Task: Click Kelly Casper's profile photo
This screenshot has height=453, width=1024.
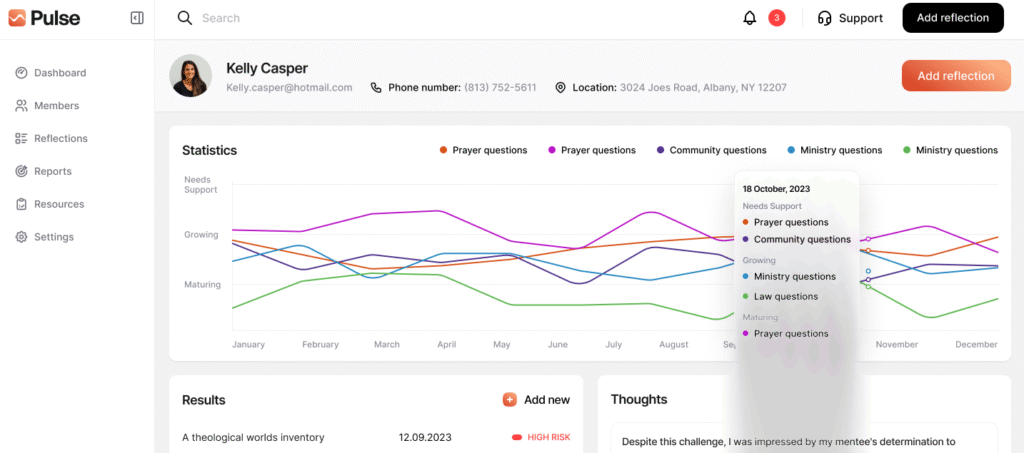Action: (x=190, y=76)
